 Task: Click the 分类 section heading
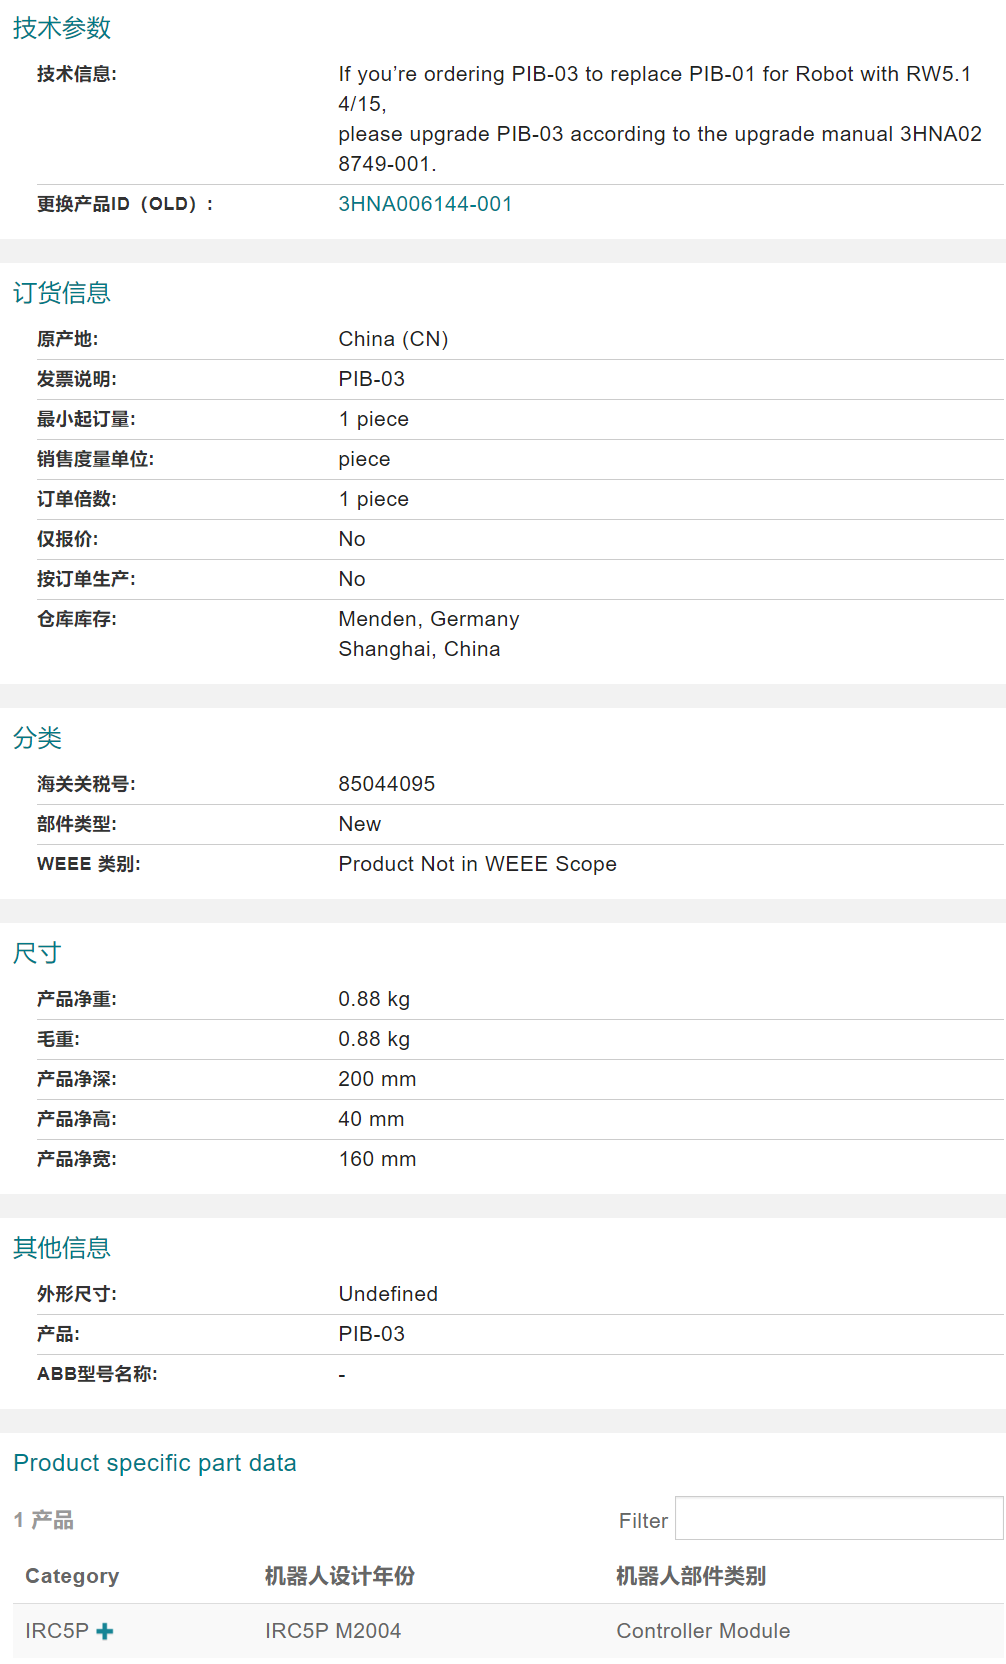(x=38, y=738)
